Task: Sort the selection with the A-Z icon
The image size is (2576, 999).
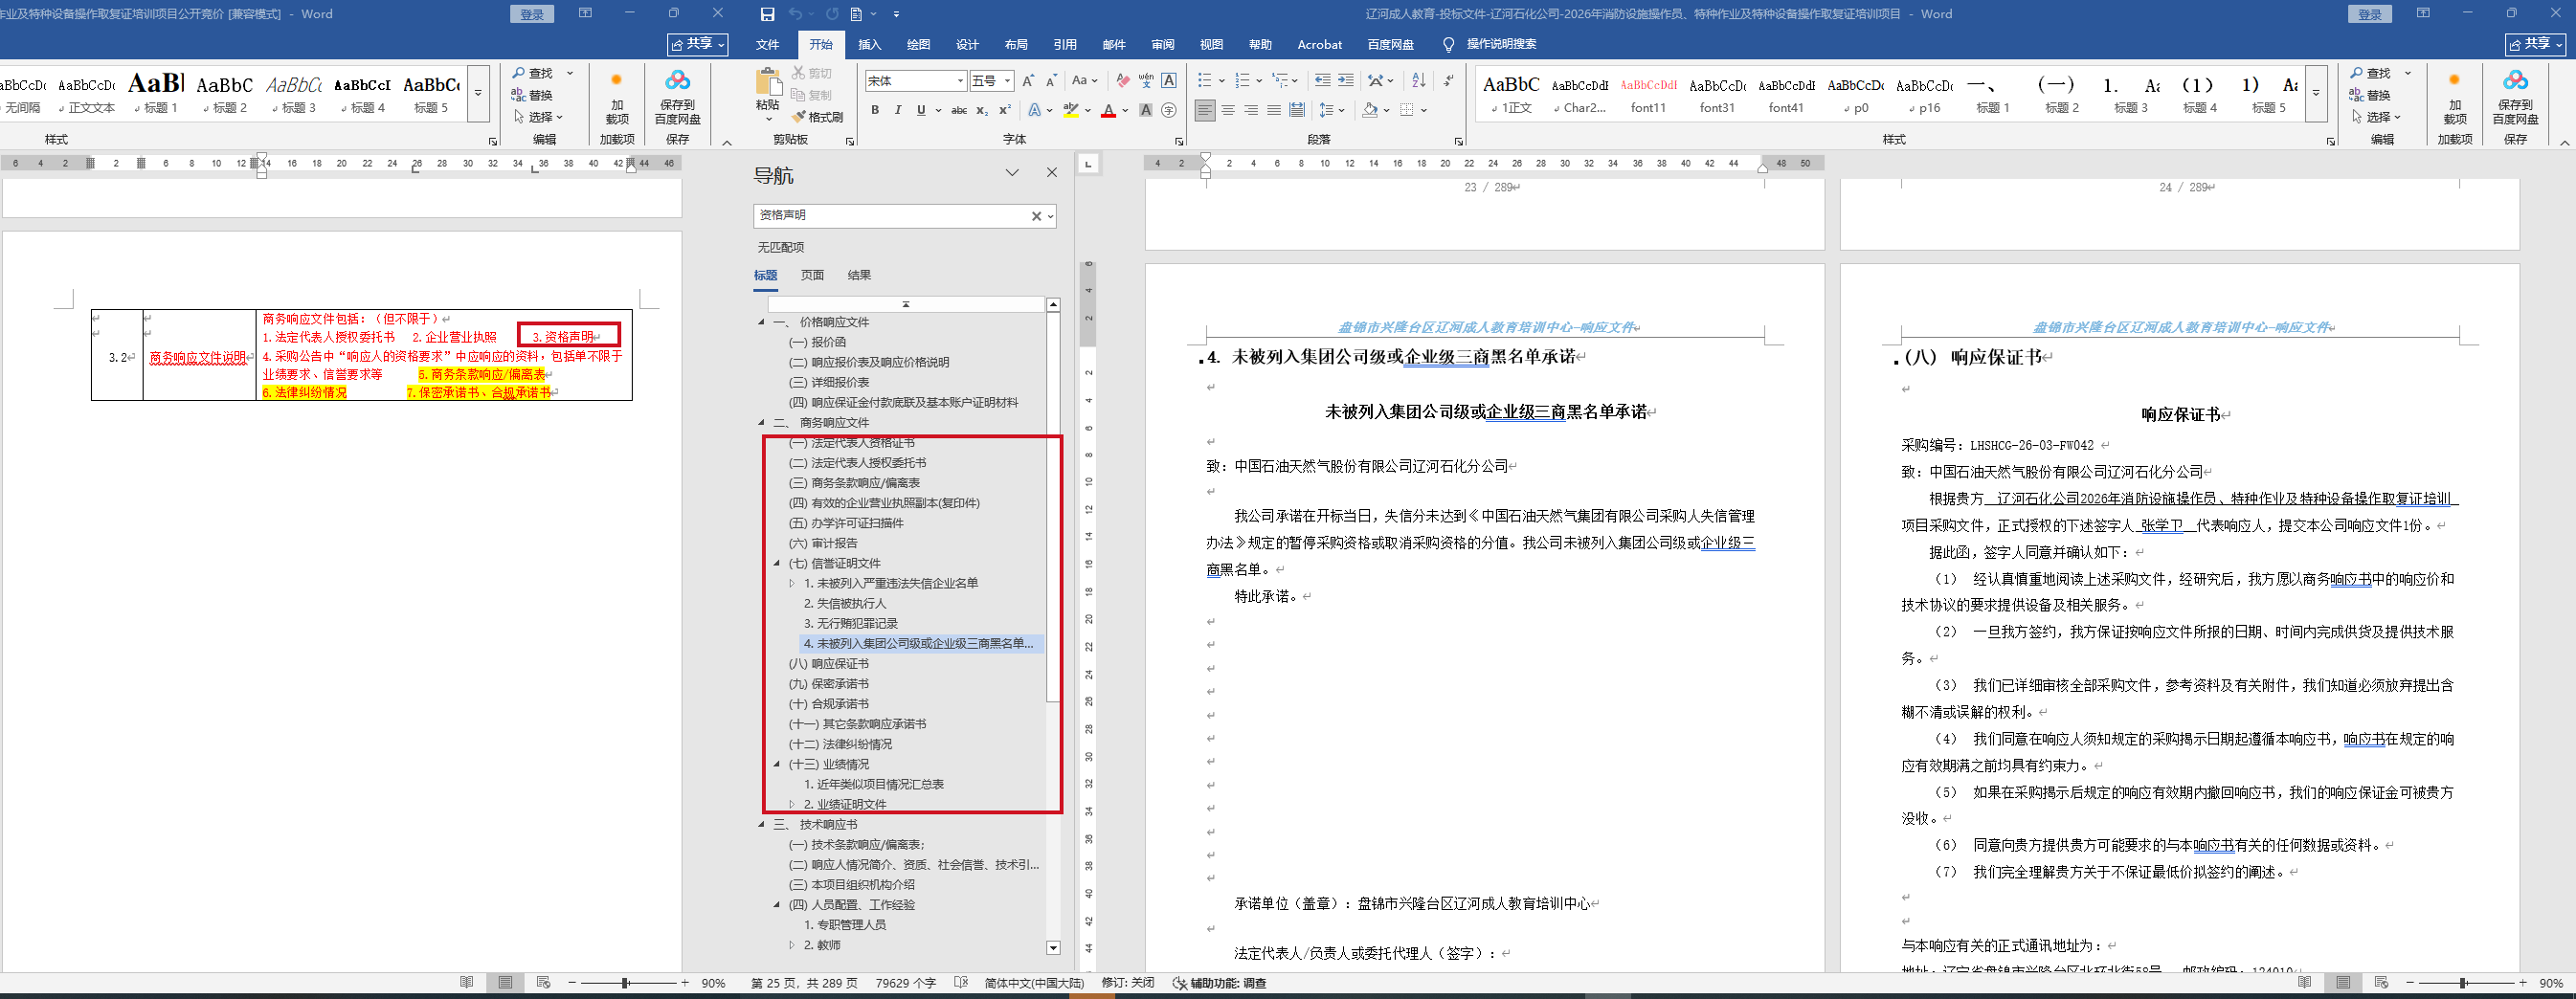Action: tap(1419, 80)
